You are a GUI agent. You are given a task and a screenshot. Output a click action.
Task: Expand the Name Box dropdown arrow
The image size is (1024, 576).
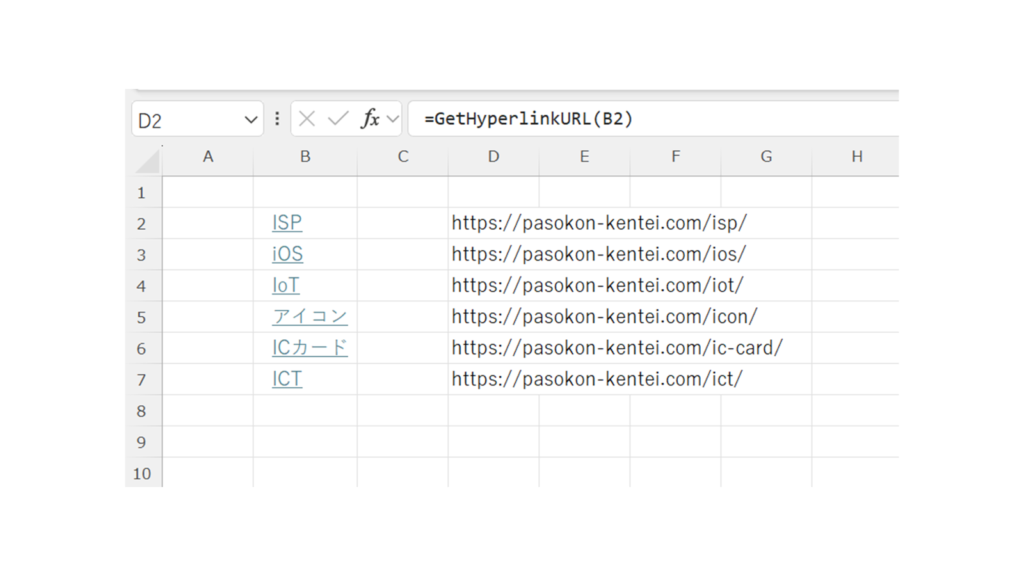(251, 120)
